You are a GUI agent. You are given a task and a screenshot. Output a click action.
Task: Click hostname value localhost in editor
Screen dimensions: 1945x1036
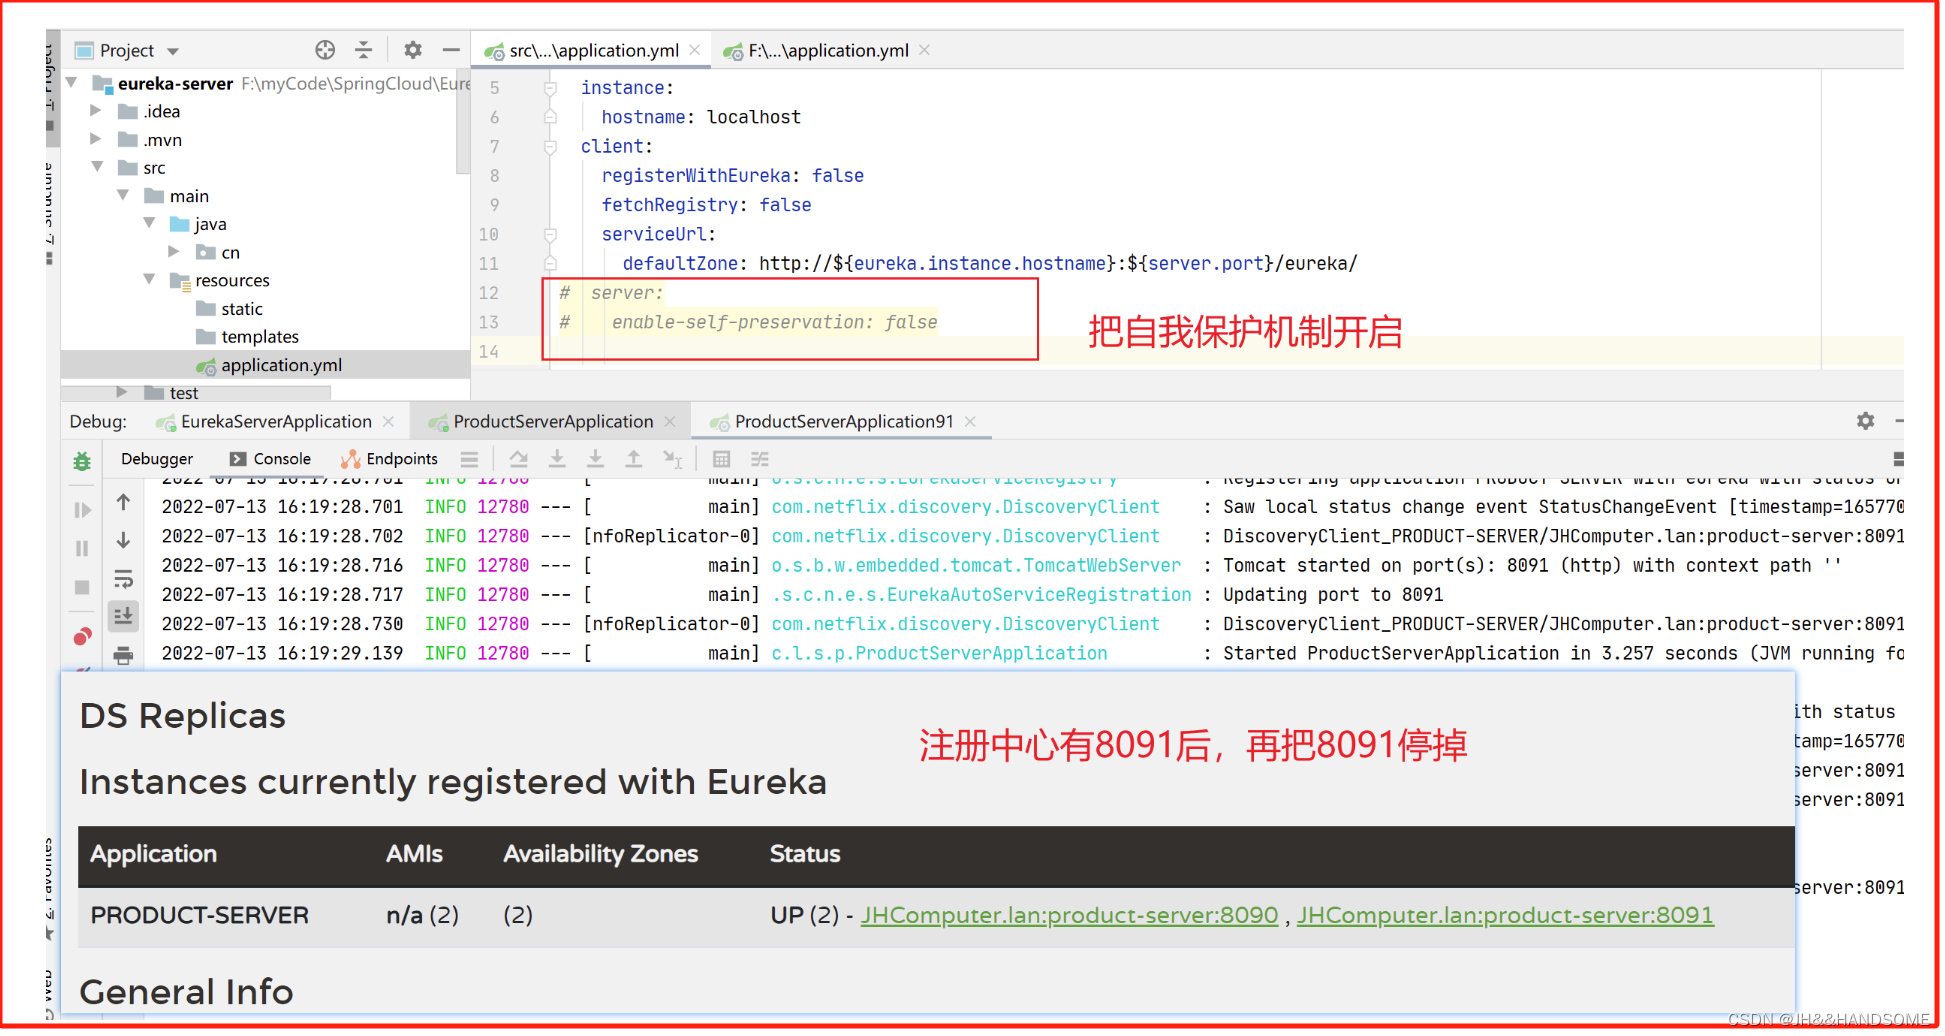[754, 117]
